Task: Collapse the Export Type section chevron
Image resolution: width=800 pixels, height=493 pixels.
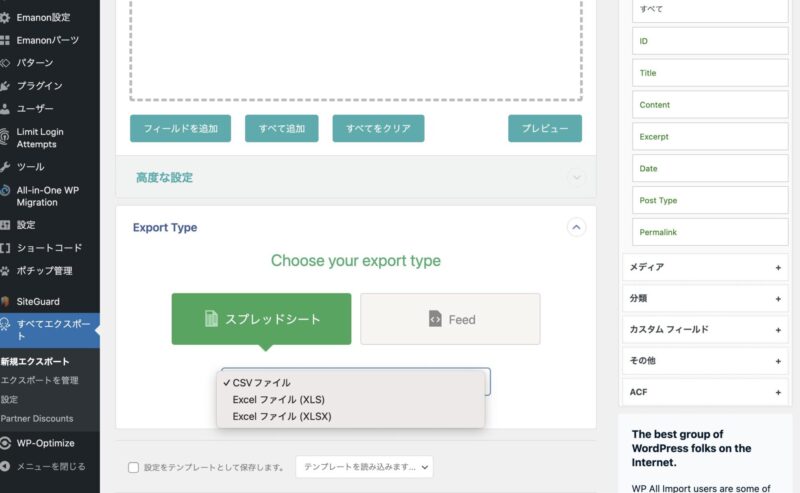Action: 576,227
